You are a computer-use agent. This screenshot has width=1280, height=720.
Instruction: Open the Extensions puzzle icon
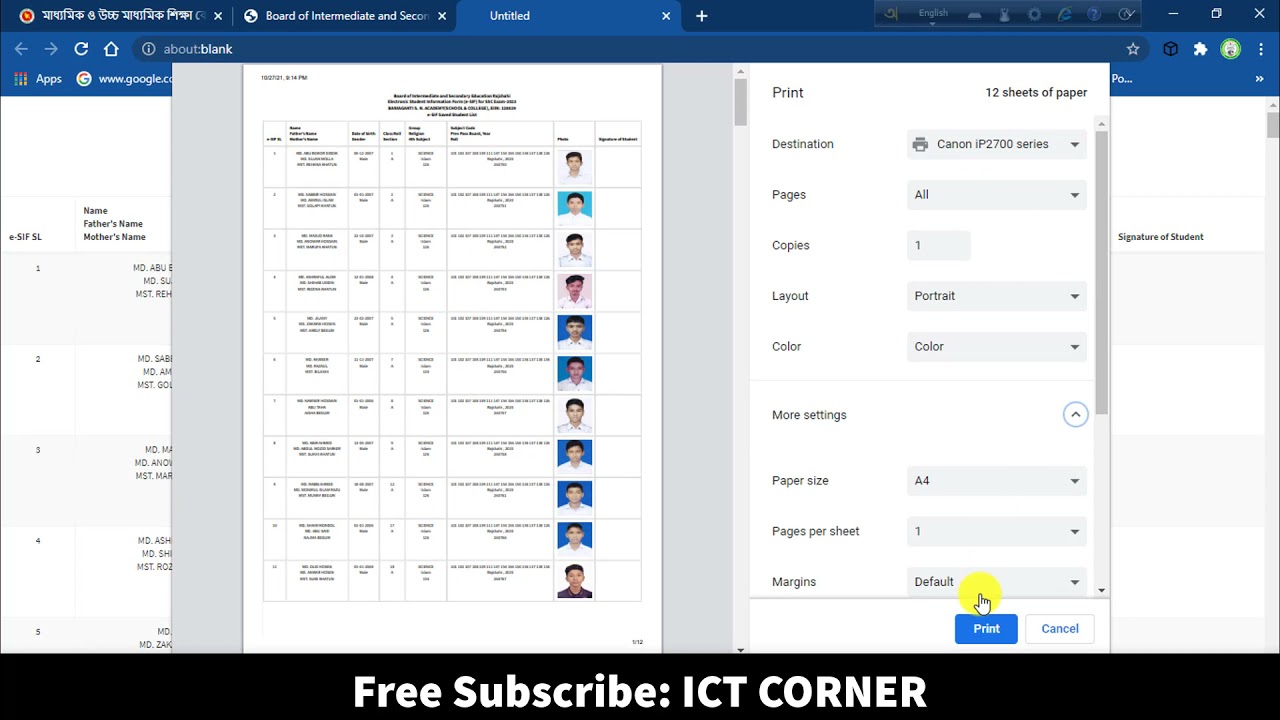pos(1200,49)
